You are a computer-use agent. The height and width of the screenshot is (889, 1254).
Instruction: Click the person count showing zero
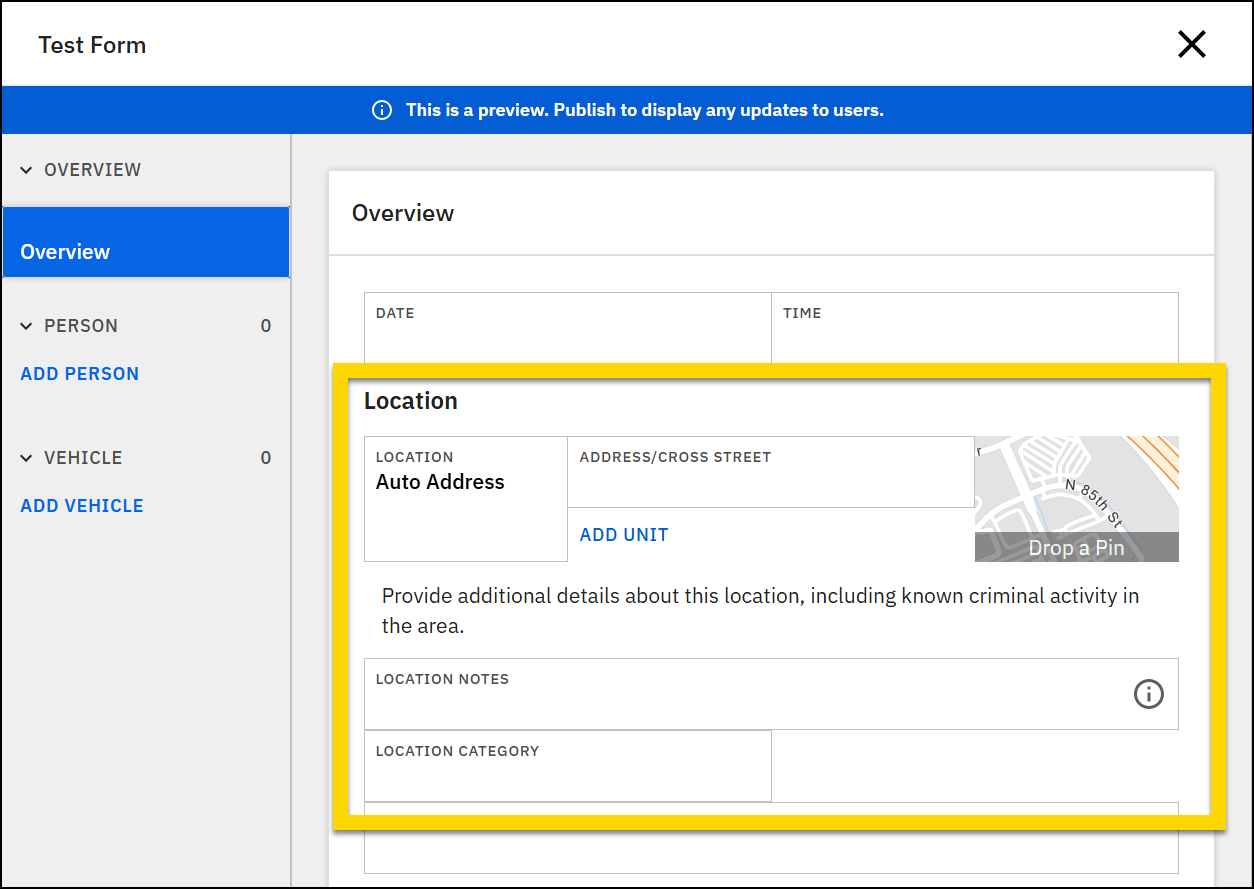(x=265, y=325)
